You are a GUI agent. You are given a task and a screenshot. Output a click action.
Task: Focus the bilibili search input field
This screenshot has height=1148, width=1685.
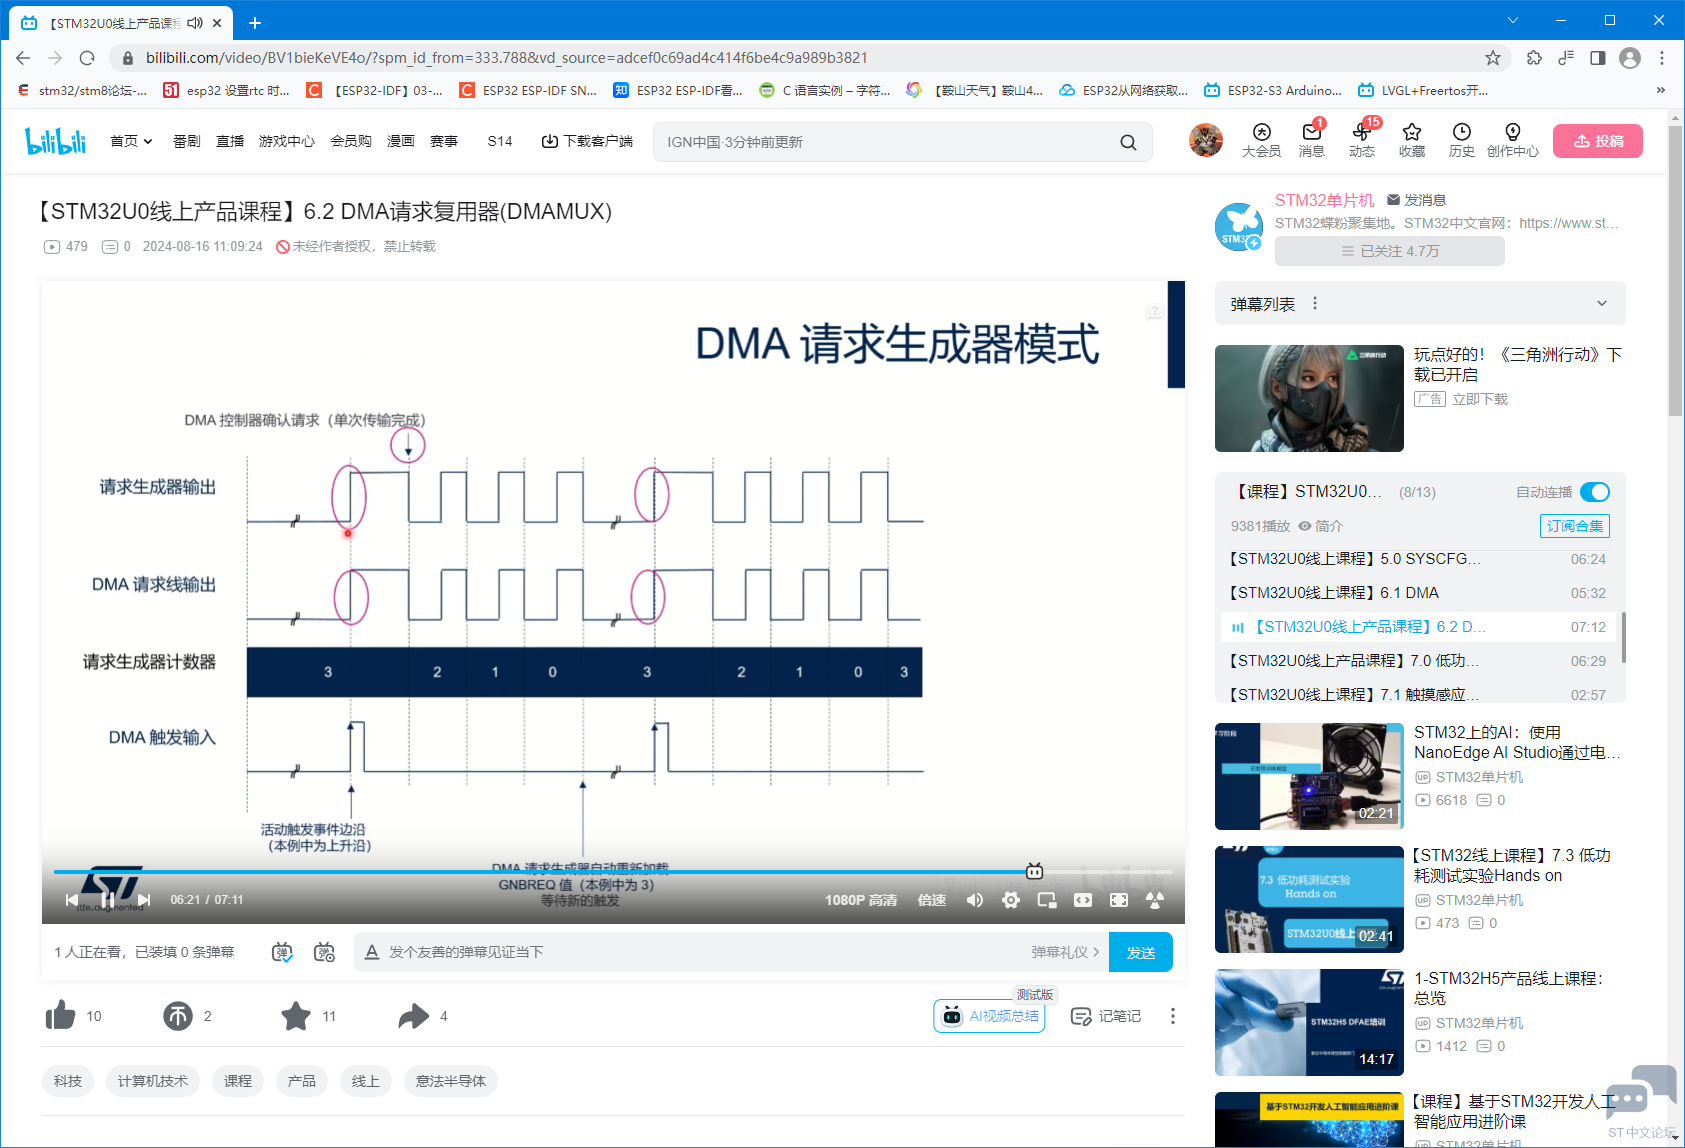[x=885, y=142]
